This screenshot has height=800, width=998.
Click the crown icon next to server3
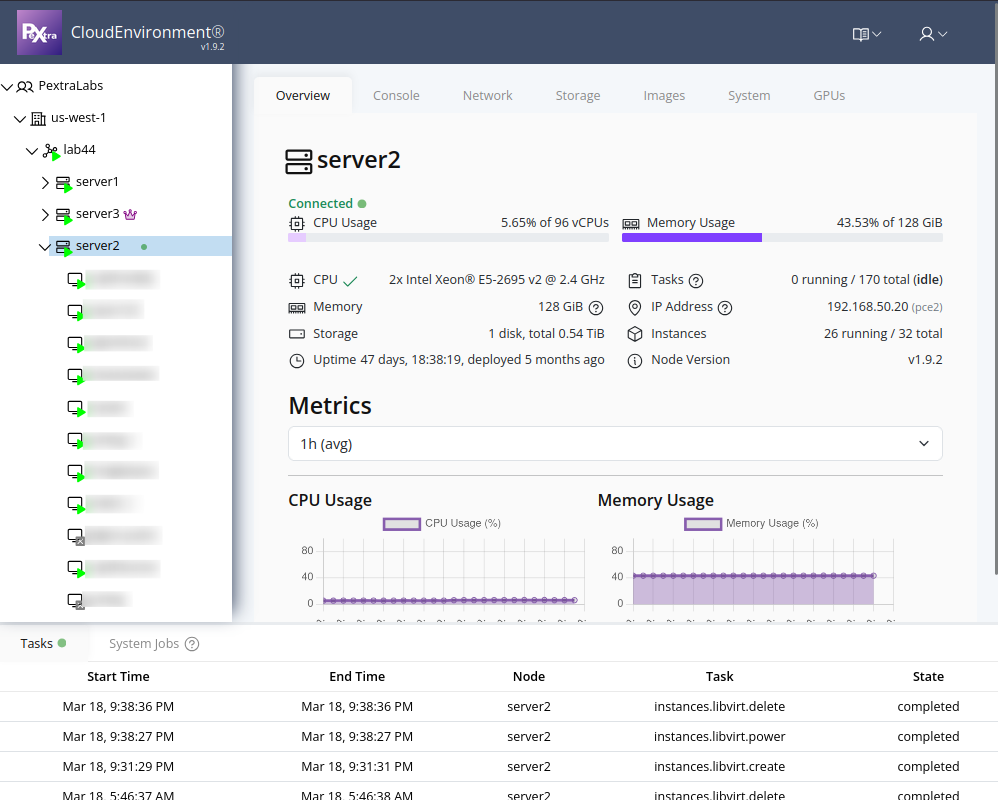[130, 214]
